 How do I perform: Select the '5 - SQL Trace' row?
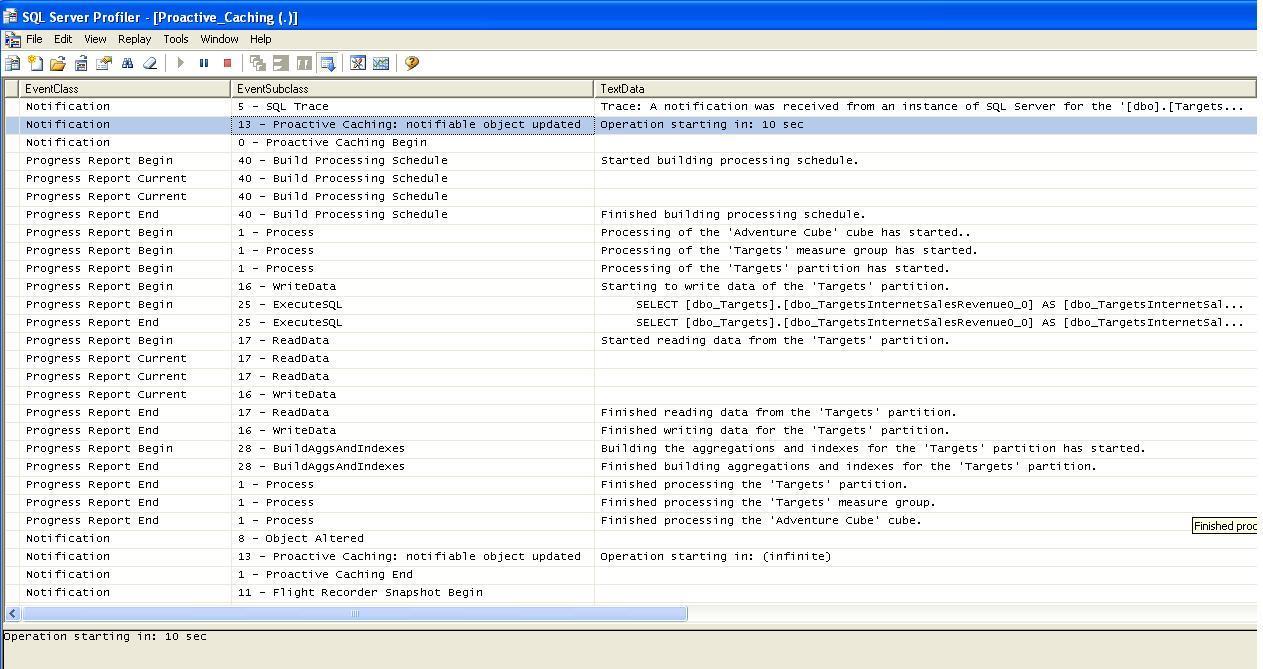pos(630,106)
